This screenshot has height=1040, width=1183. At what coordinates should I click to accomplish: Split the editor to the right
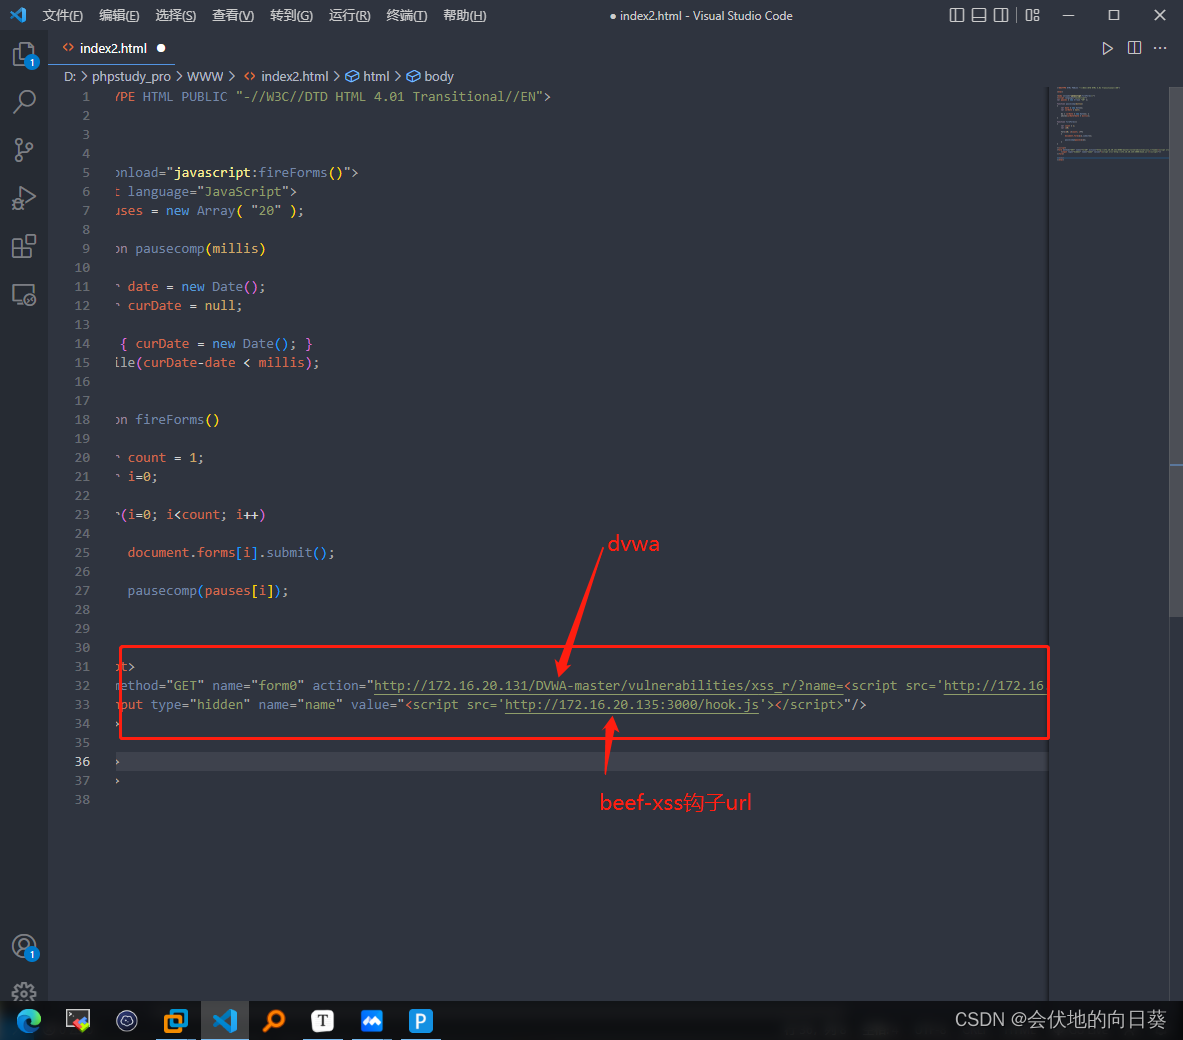[x=1134, y=48]
